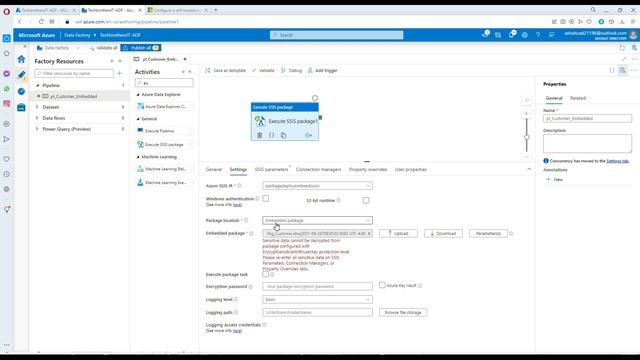
Task: Click Browse file storage button
Action: [403, 312]
